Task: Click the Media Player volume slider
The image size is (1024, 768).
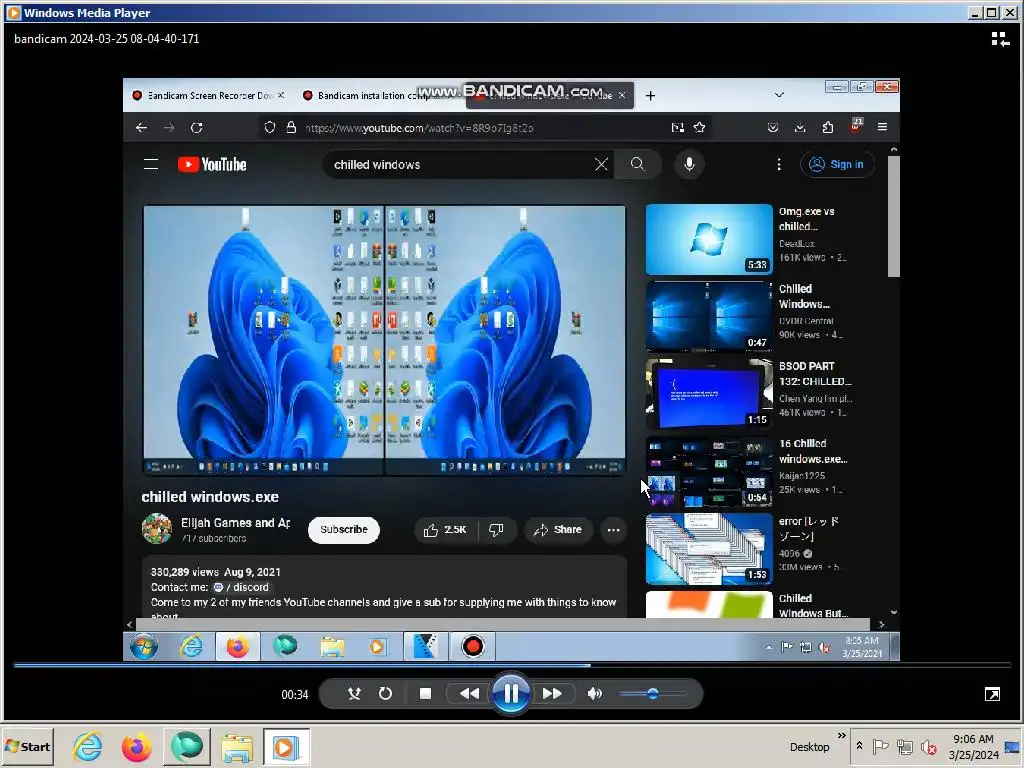Action: (652, 694)
